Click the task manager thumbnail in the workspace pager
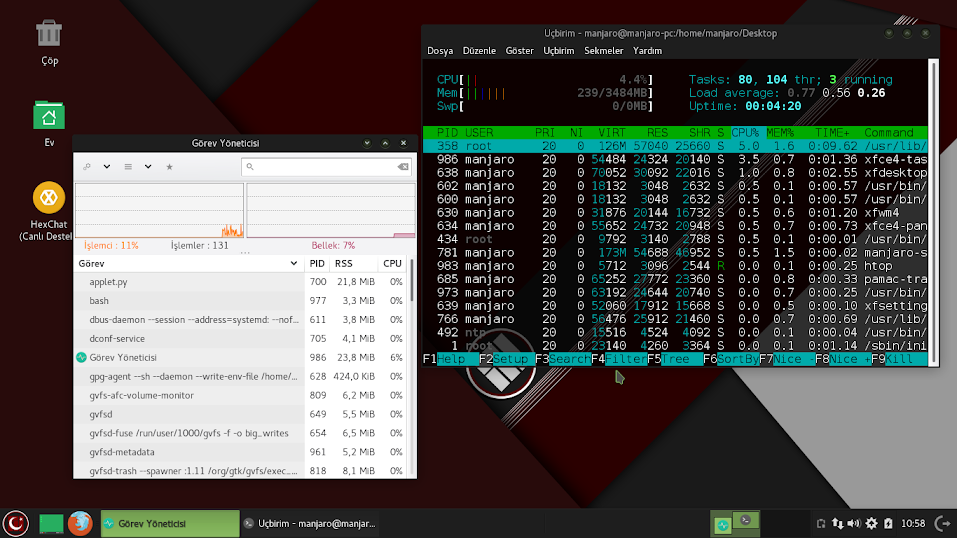The height and width of the screenshot is (538, 957). [723, 525]
